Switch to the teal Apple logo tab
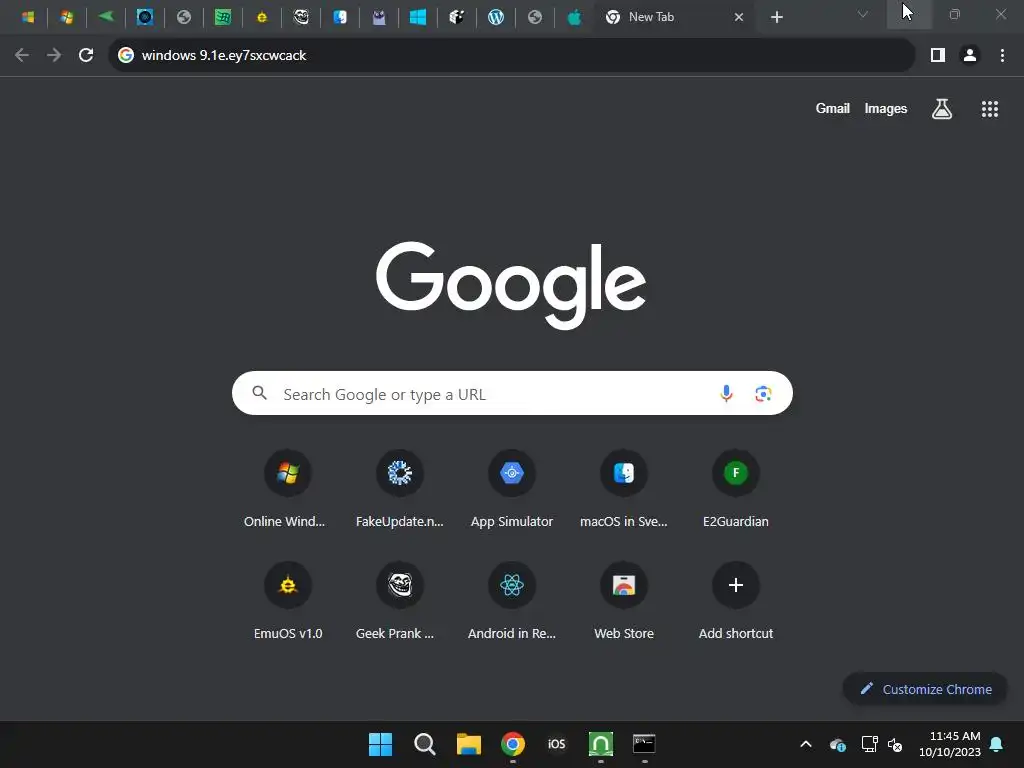1024x768 pixels. (574, 17)
